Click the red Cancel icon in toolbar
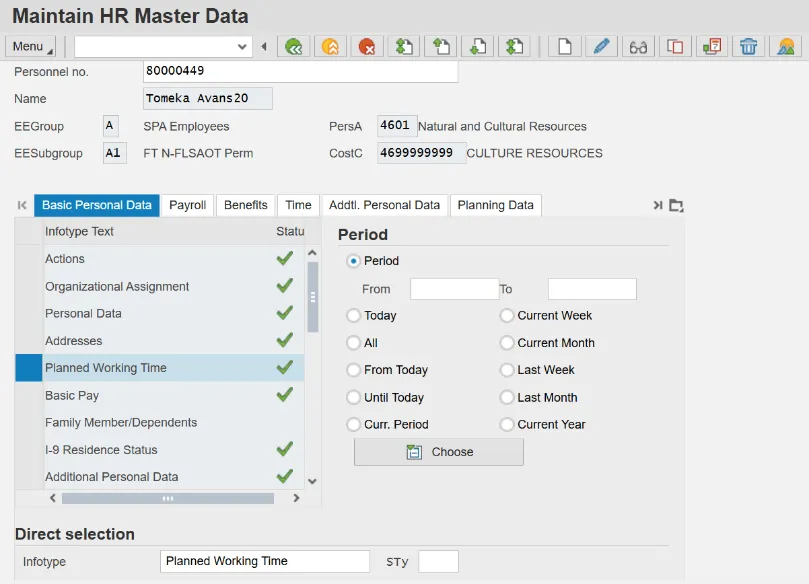This screenshot has height=584, width=809. pyautogui.click(x=367, y=47)
